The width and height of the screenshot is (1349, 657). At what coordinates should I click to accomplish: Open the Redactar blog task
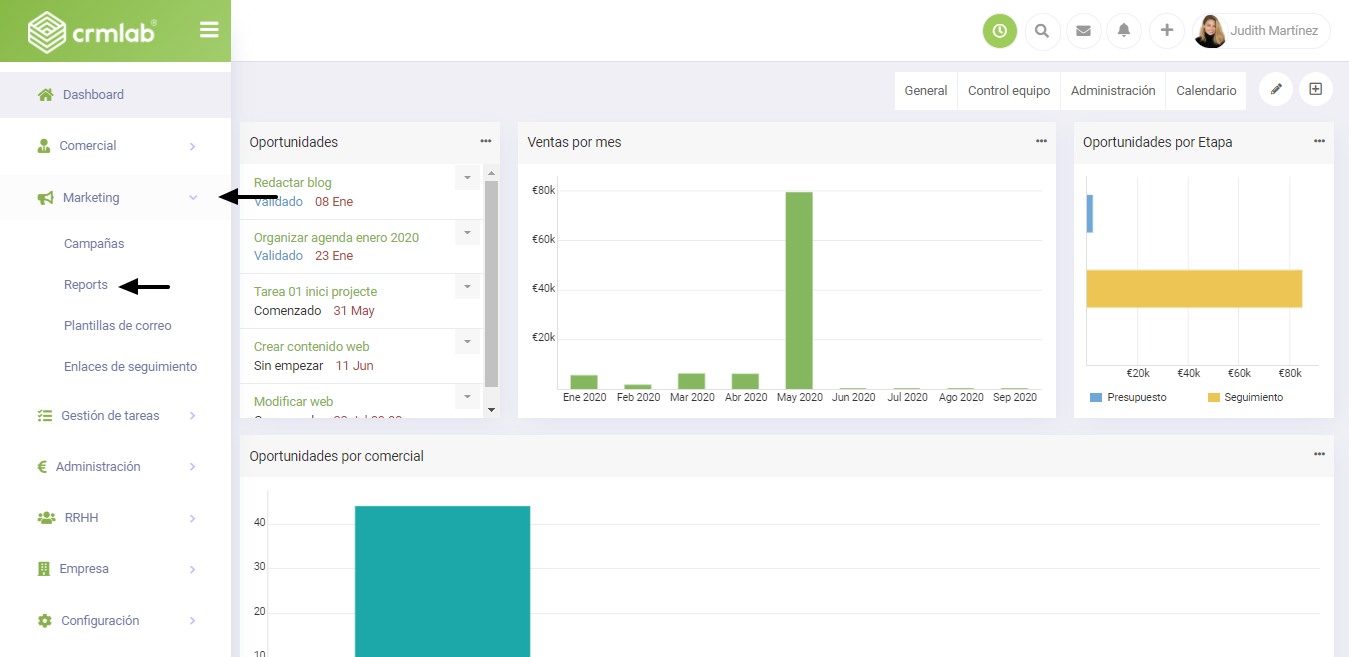[292, 183]
